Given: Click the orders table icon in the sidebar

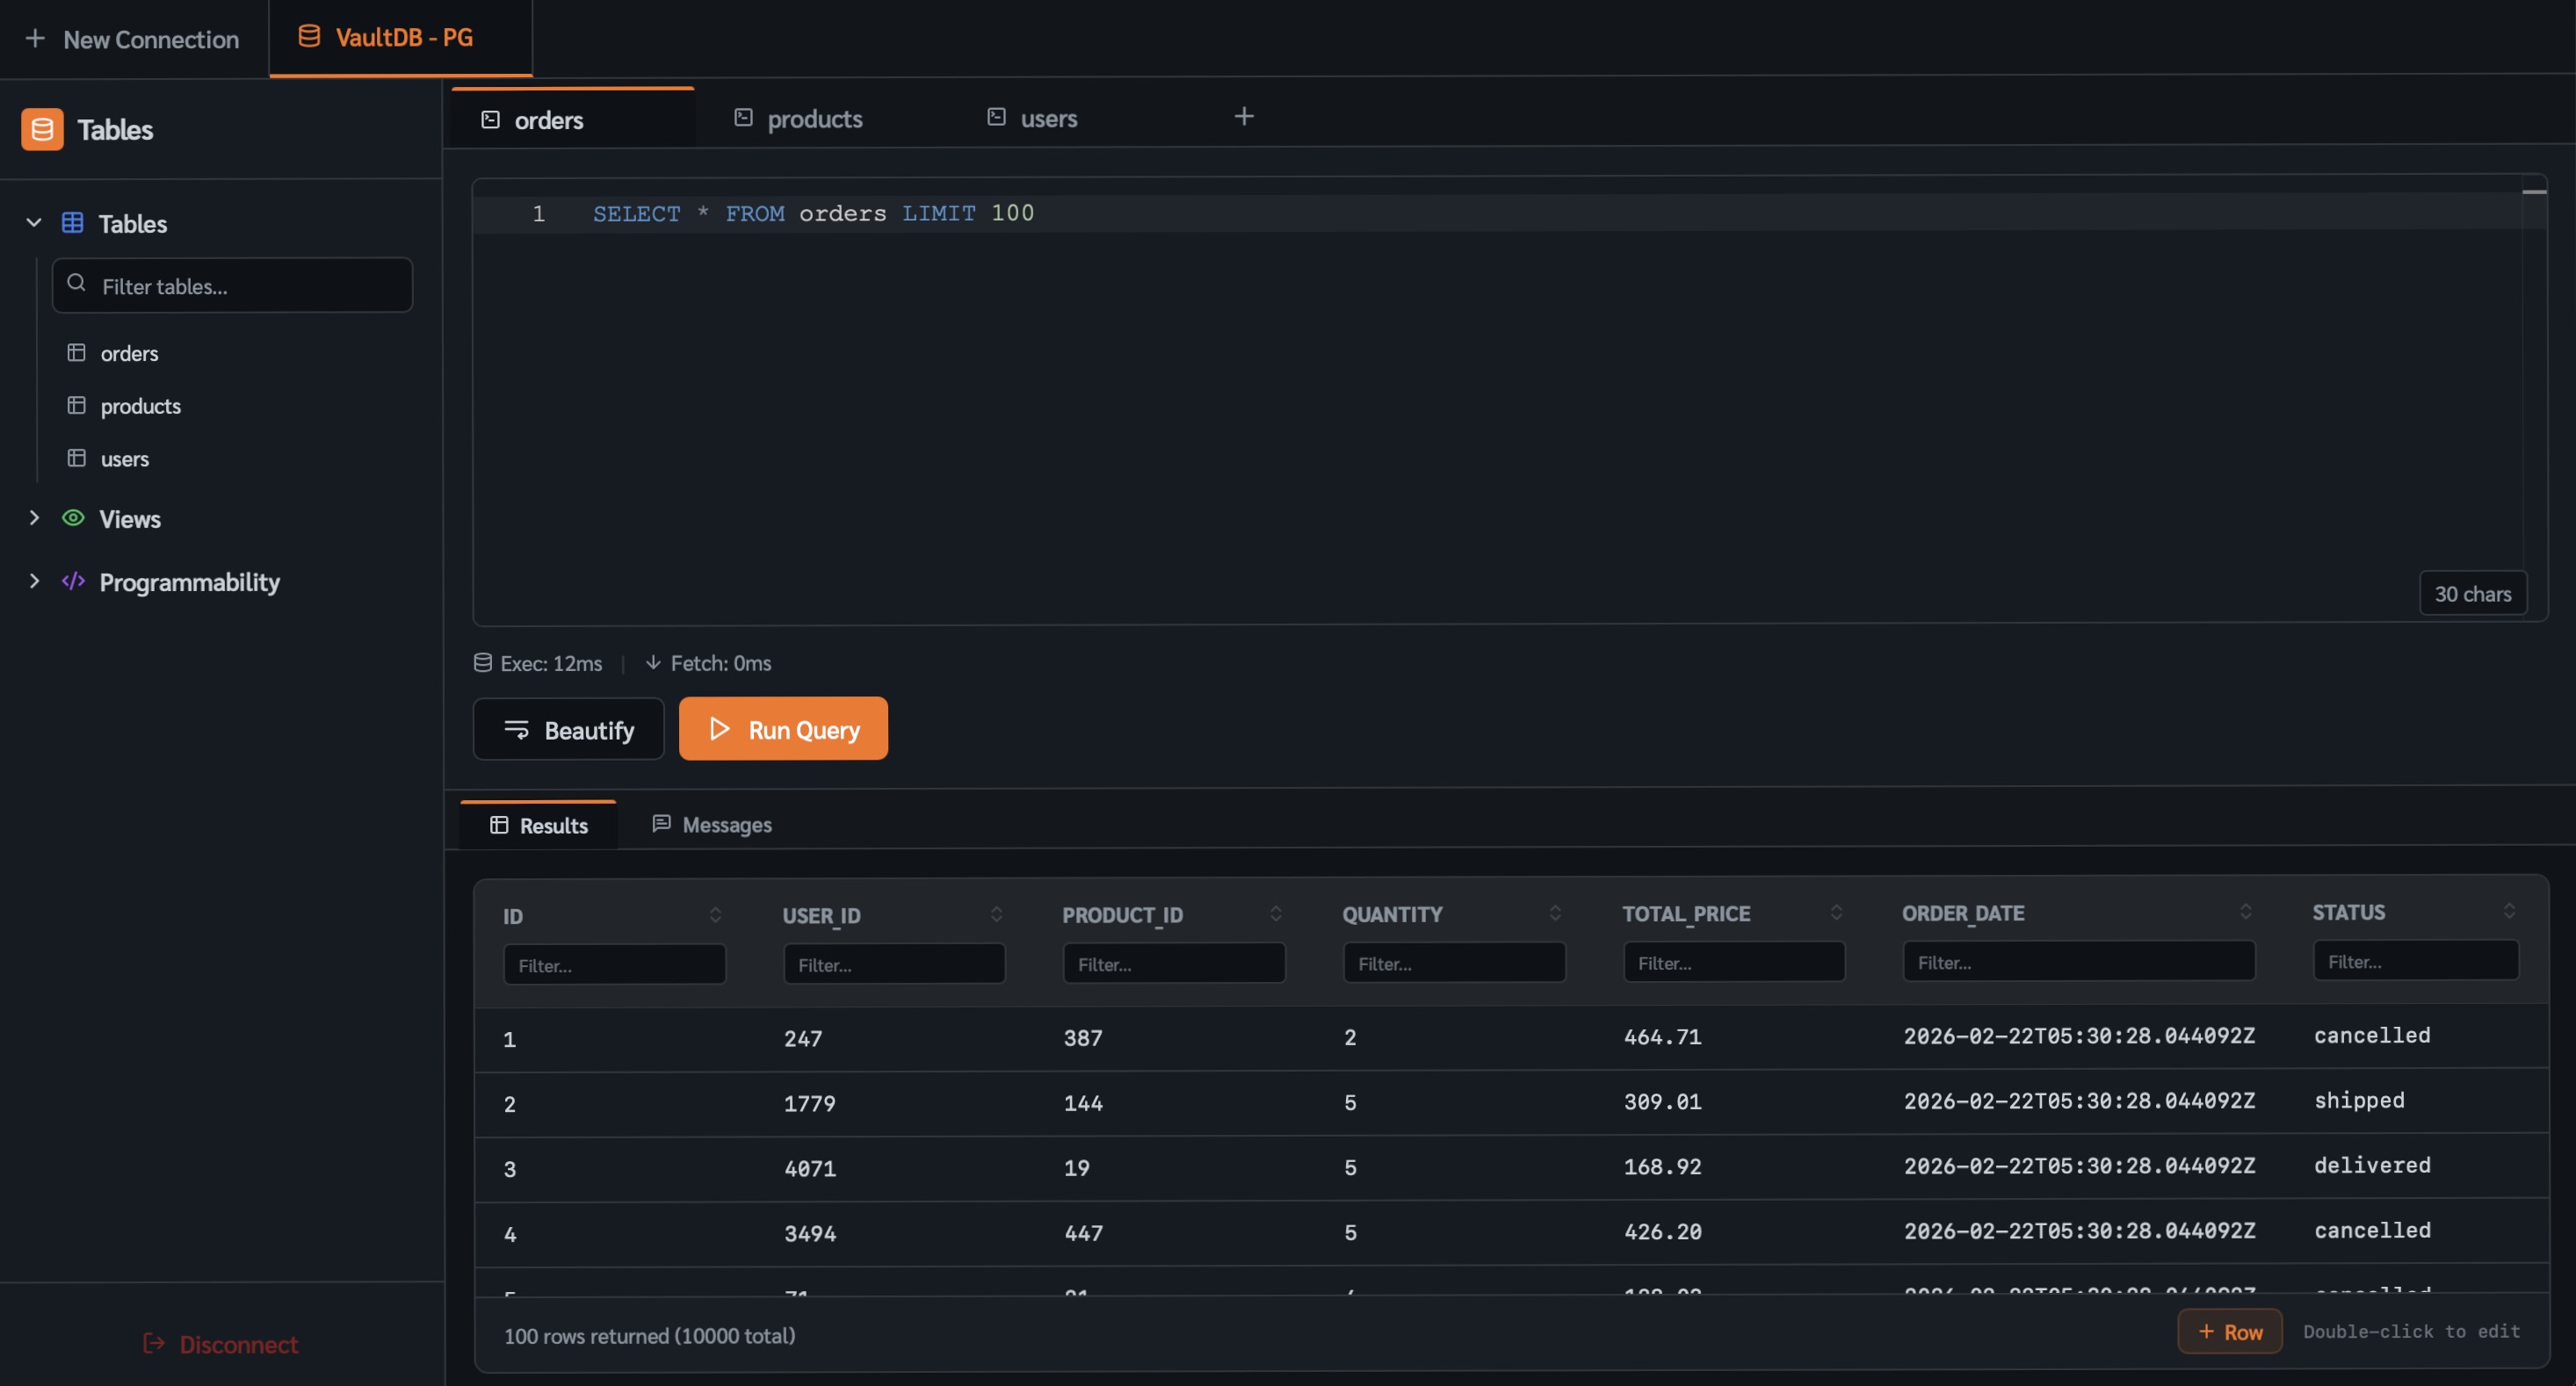Looking at the screenshot, I should coord(76,353).
